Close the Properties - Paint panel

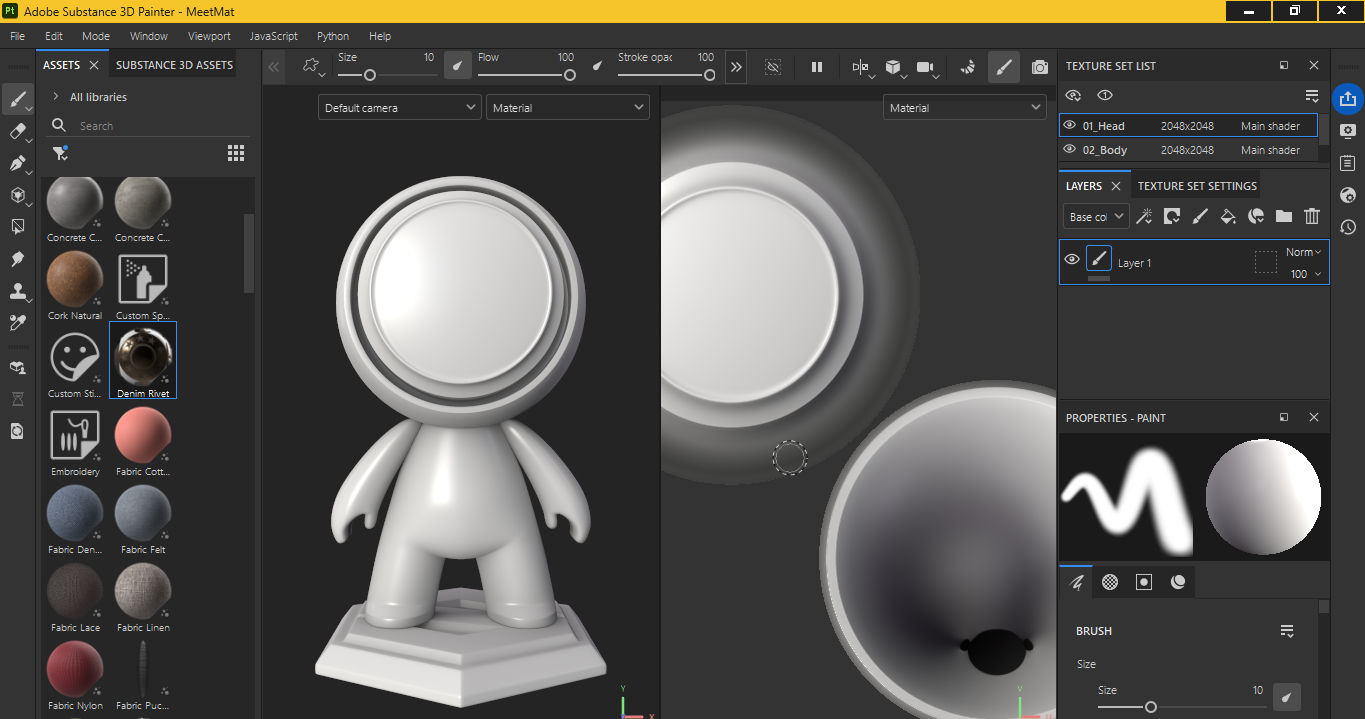pos(1314,417)
